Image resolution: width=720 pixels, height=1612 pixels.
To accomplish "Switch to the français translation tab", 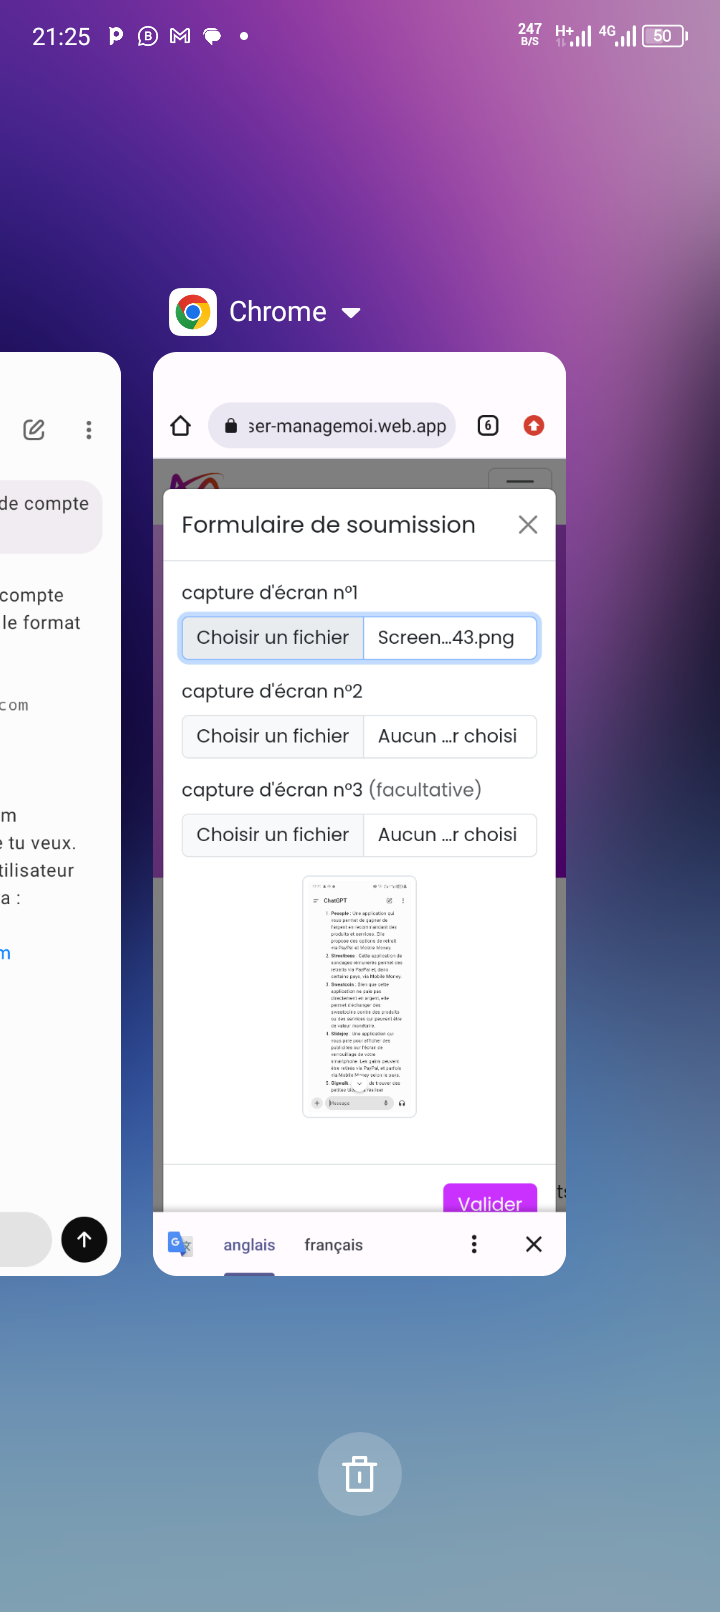I will coord(333,1245).
